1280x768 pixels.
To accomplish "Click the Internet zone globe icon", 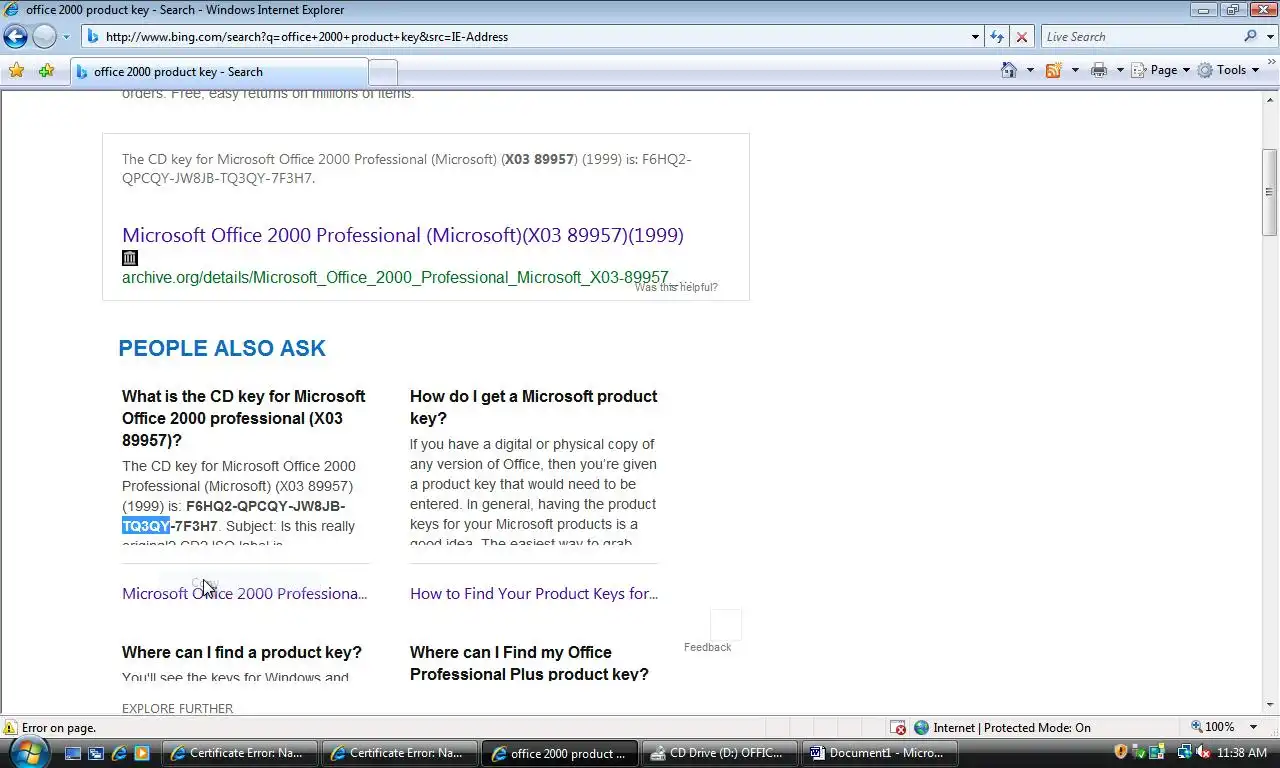I will 921,728.
